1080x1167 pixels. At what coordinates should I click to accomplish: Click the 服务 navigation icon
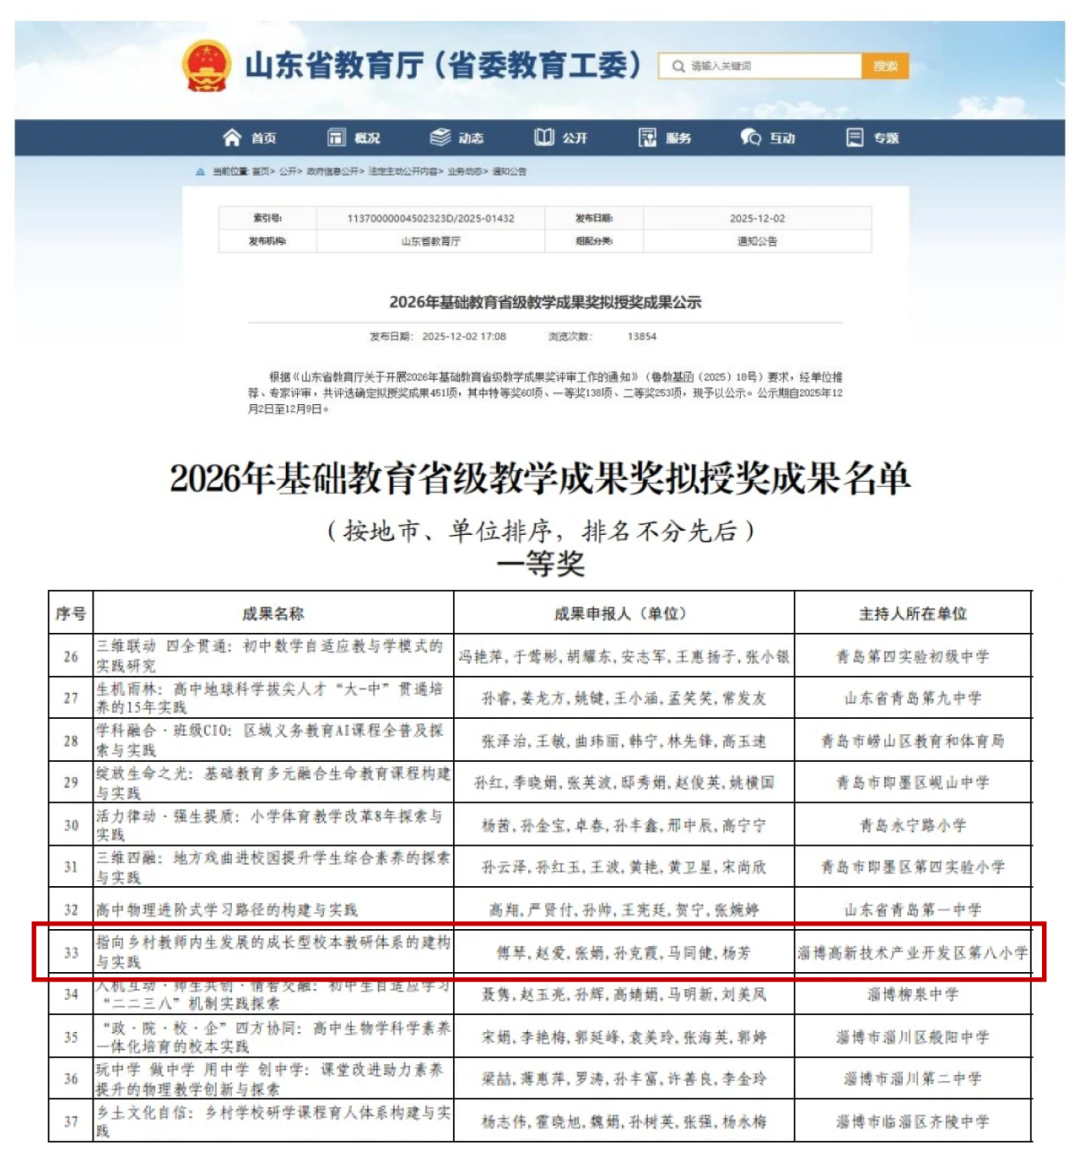pyautogui.click(x=648, y=137)
